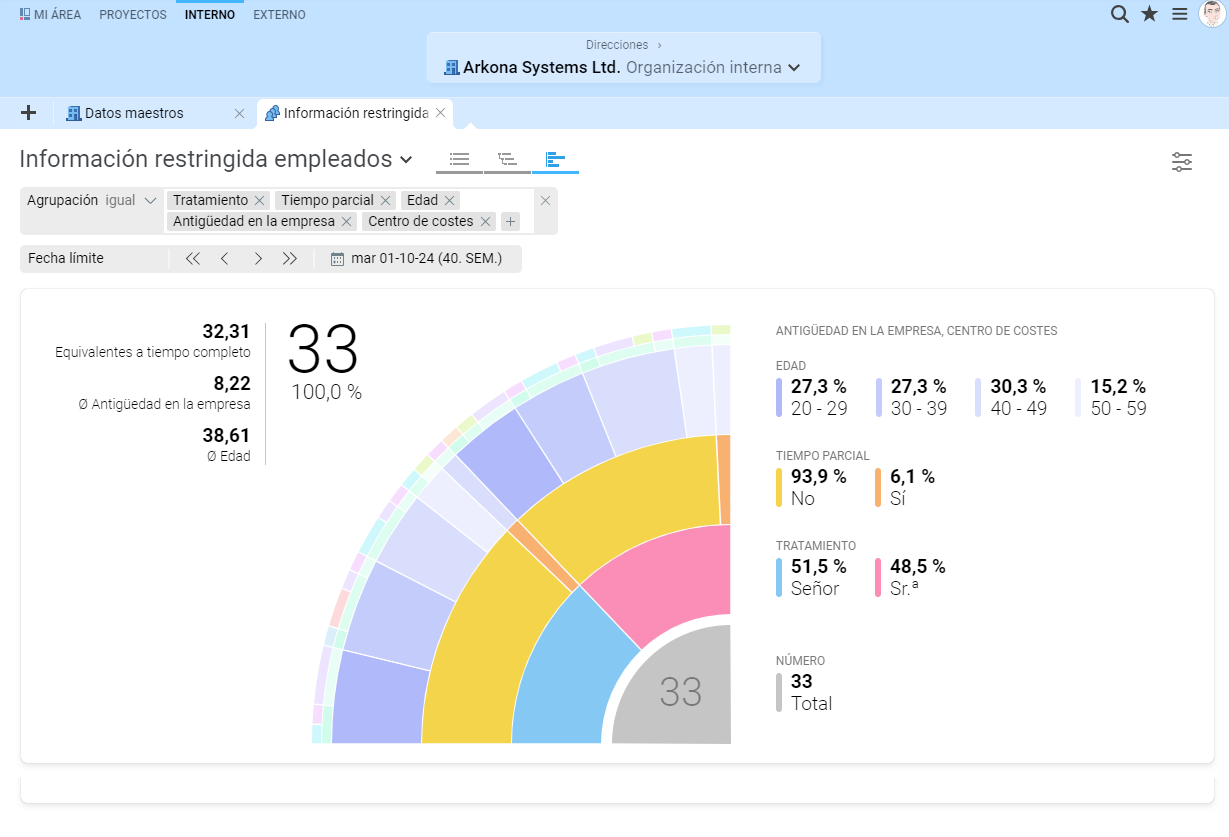Switch to Datos maestros tab
The height and width of the screenshot is (837, 1229).
(134, 114)
